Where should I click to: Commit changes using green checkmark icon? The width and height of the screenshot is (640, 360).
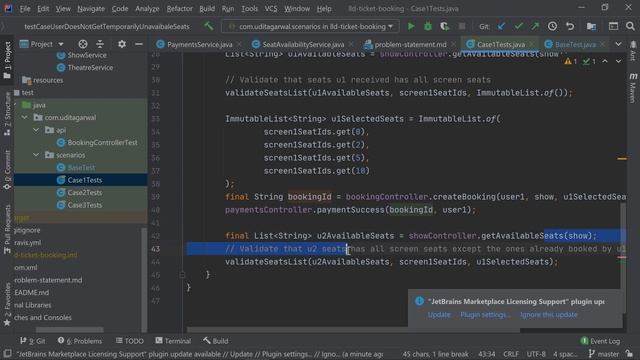(518, 27)
